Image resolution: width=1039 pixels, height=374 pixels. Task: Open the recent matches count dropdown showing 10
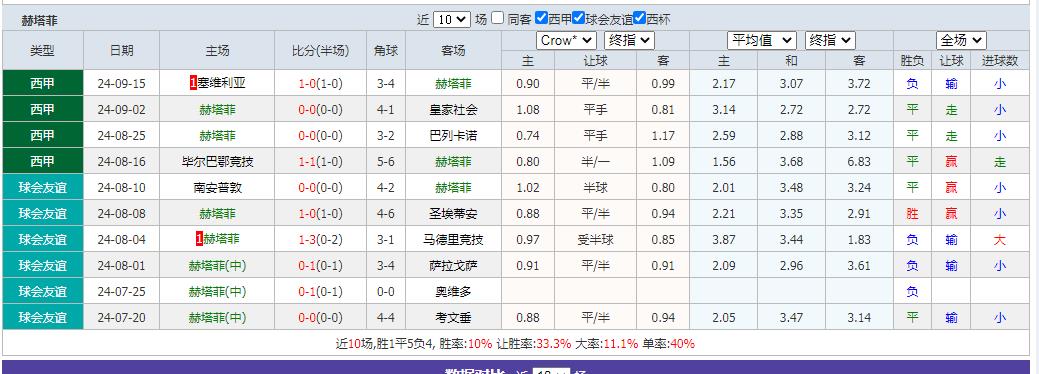point(452,19)
